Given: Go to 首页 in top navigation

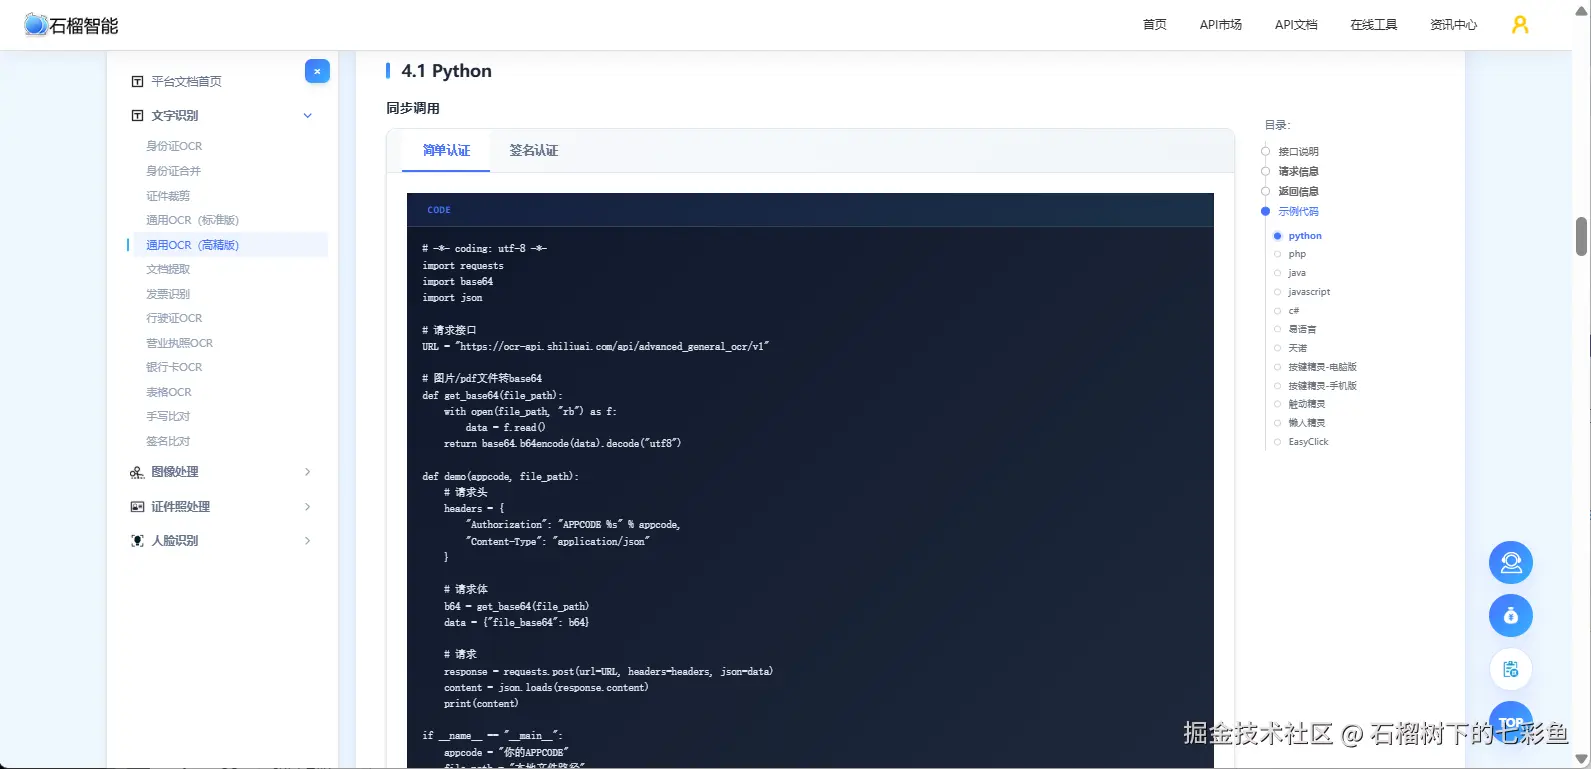Looking at the screenshot, I should [1155, 25].
